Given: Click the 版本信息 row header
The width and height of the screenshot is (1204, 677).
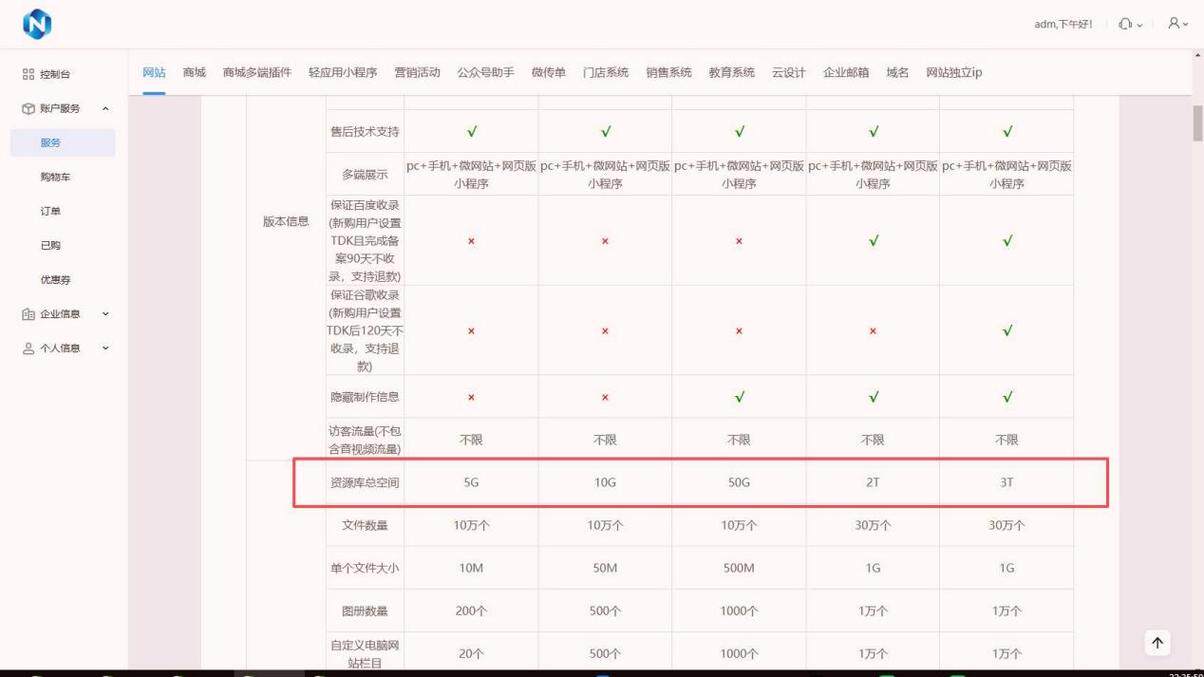Looking at the screenshot, I should click(x=286, y=221).
